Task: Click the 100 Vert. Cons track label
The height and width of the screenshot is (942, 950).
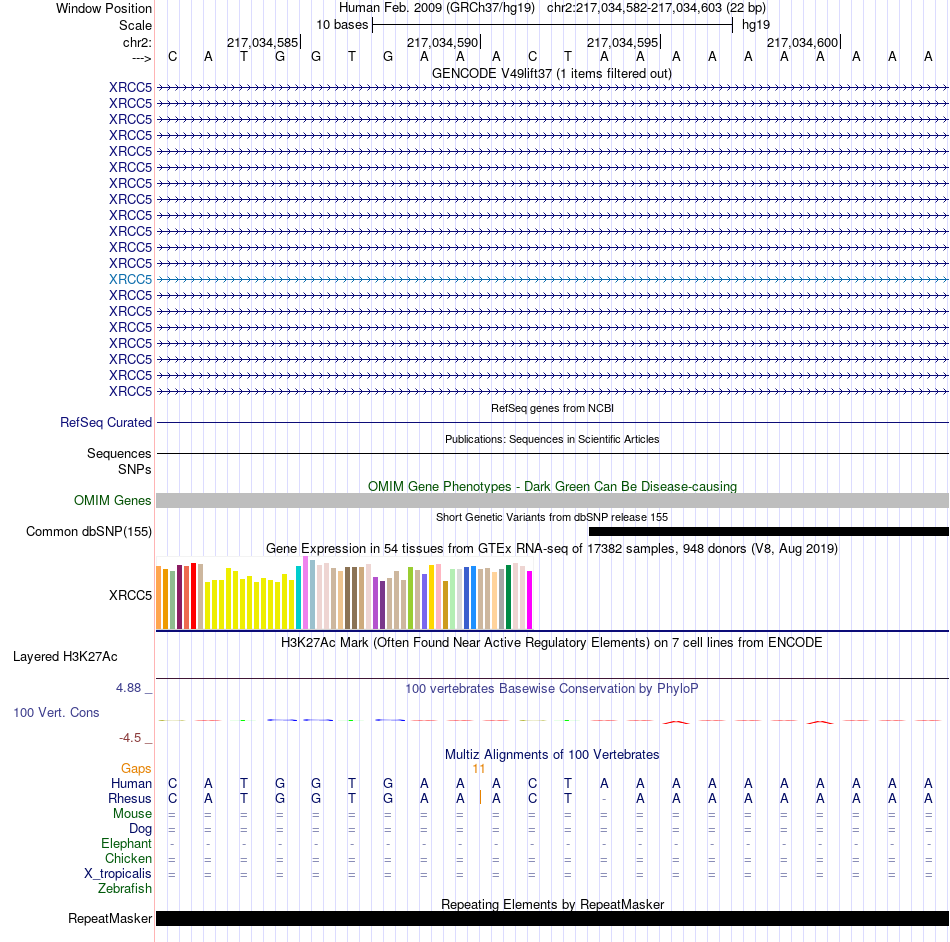Action: click(56, 712)
